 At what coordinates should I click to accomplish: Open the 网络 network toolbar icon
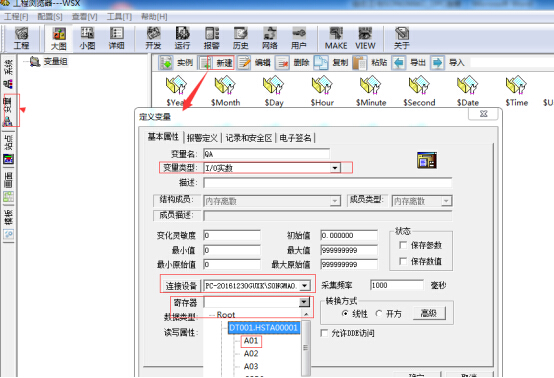click(x=270, y=38)
